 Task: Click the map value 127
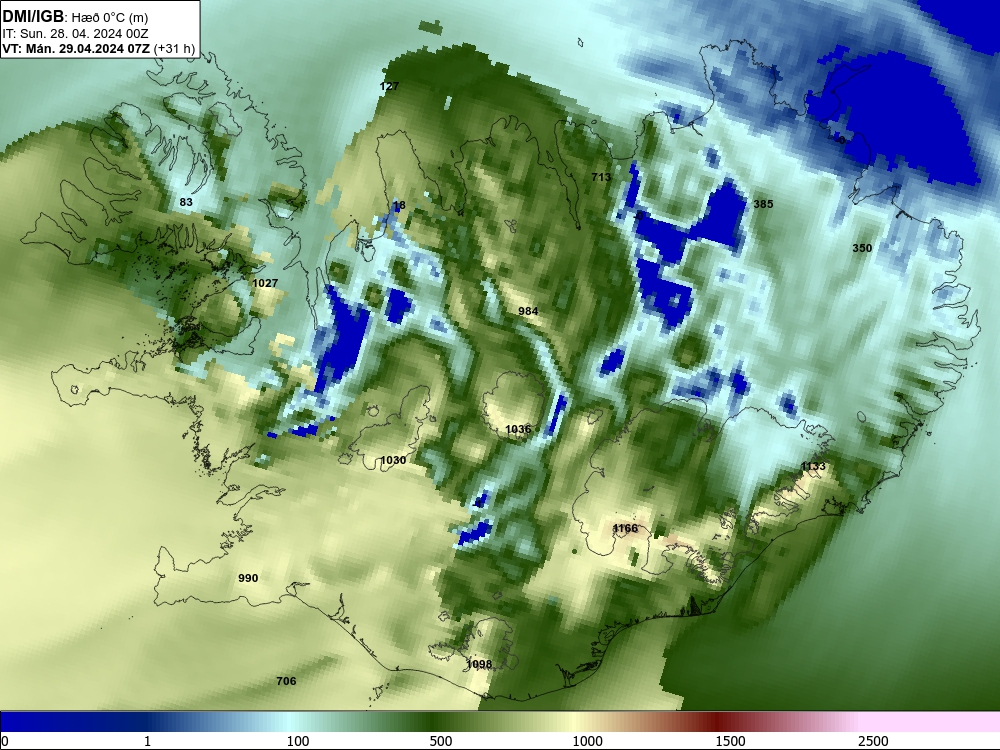389,86
